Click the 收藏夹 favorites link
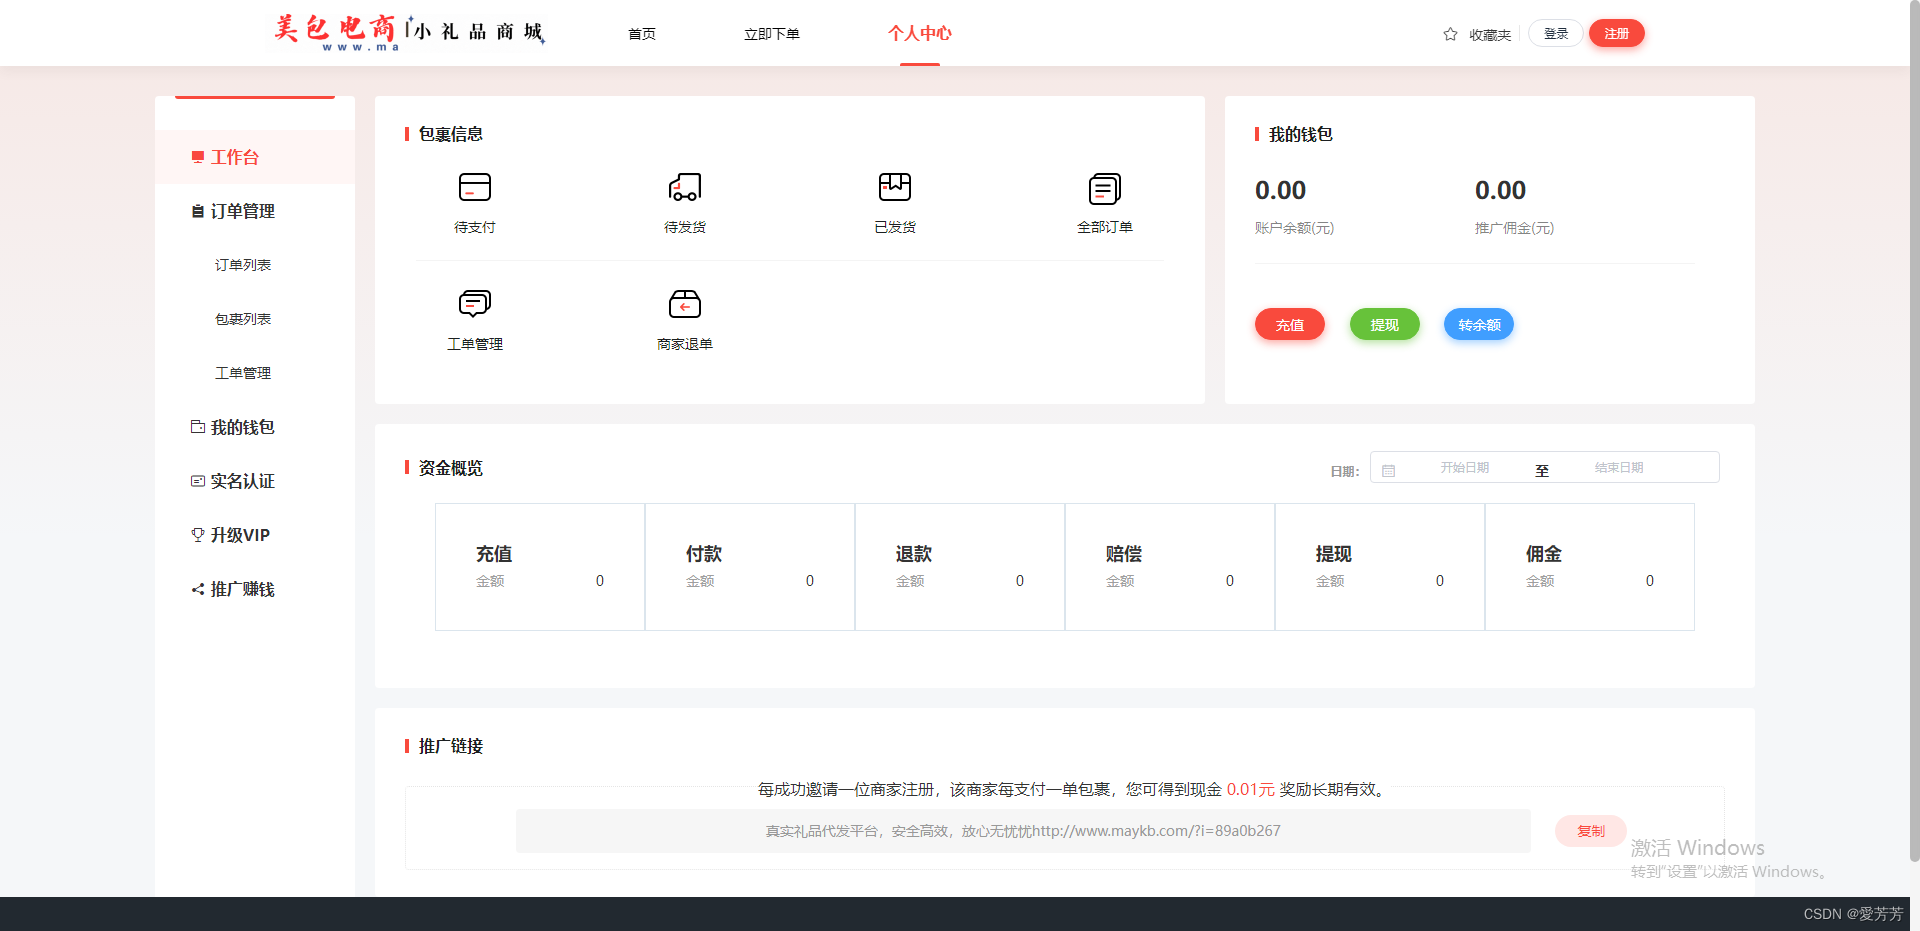Image resolution: width=1920 pixels, height=931 pixels. click(1490, 35)
